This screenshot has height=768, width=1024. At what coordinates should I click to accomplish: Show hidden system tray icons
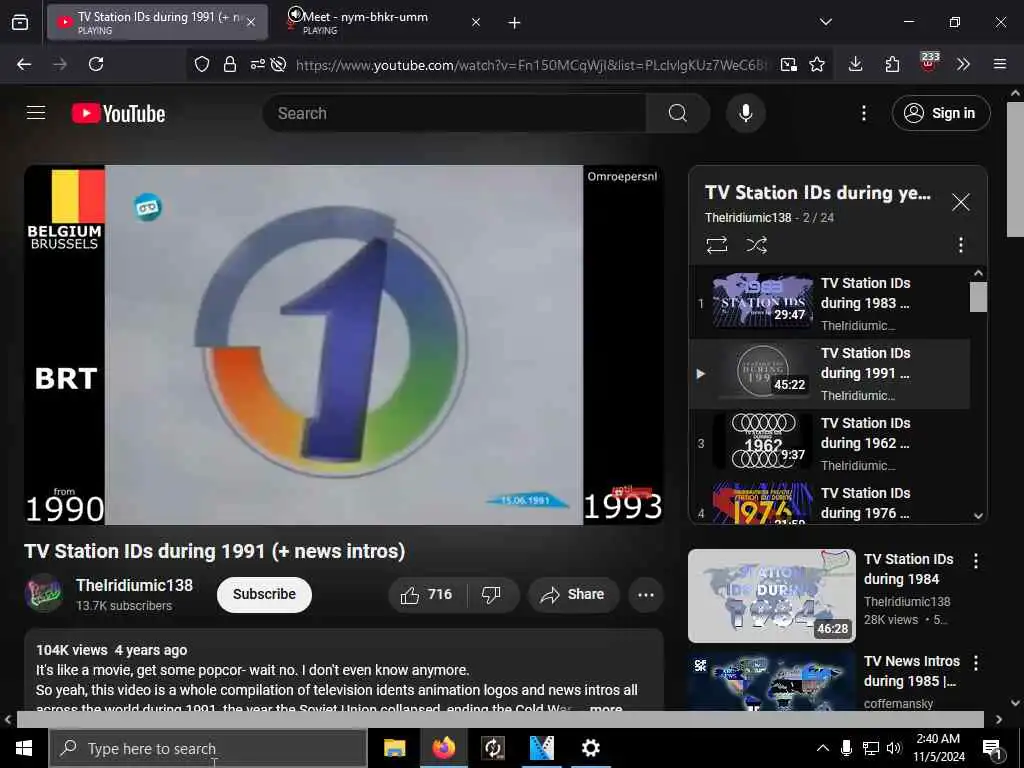(x=823, y=748)
